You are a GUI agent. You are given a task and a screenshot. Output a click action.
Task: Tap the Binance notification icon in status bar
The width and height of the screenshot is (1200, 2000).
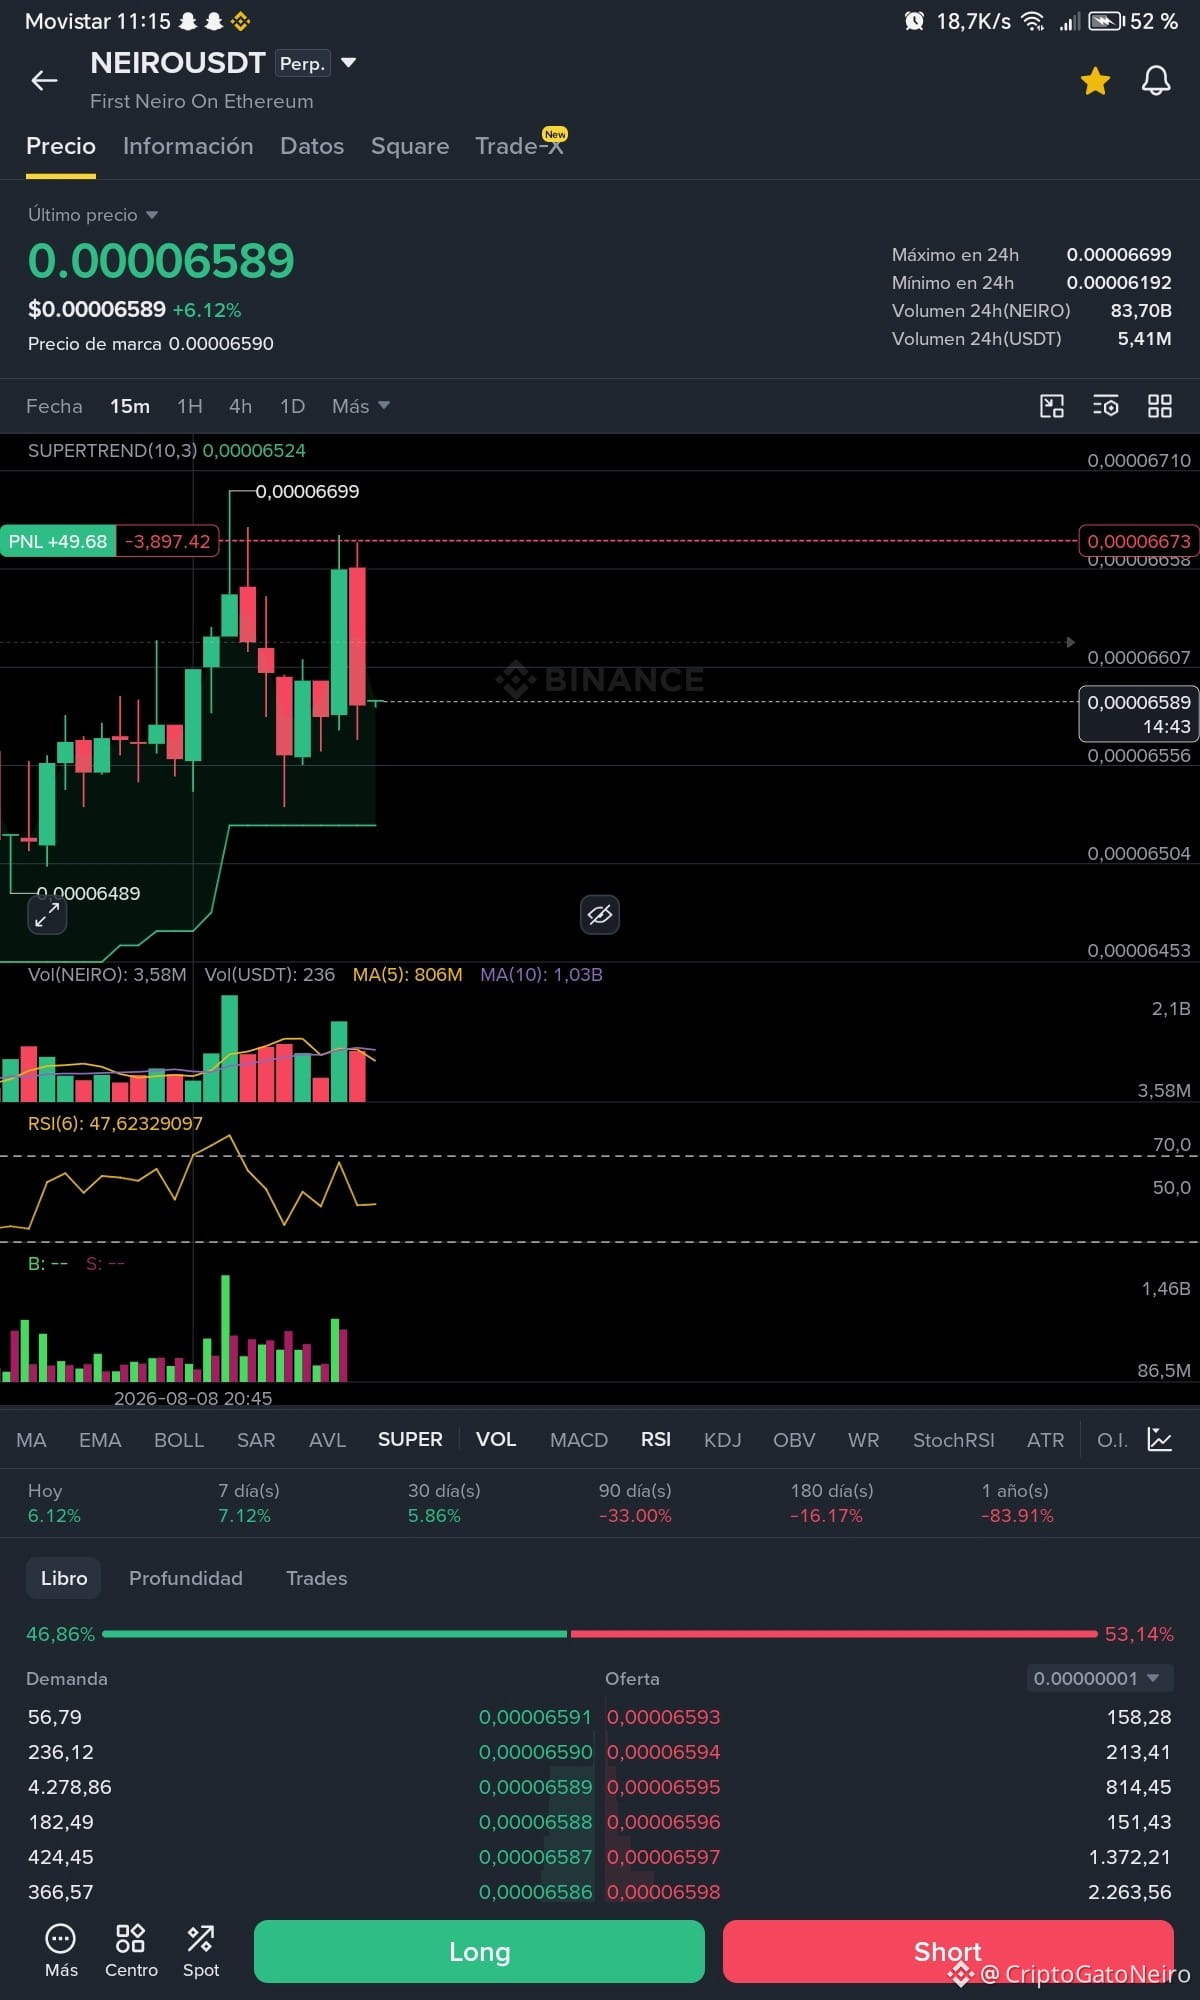click(x=240, y=21)
